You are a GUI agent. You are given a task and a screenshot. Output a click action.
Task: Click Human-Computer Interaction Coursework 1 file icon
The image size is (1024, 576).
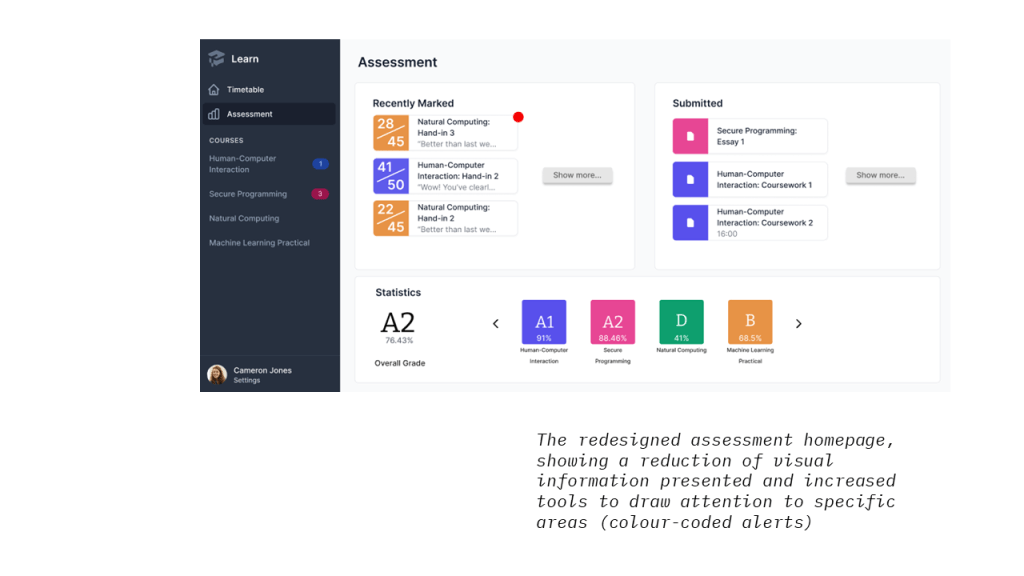[x=690, y=180]
